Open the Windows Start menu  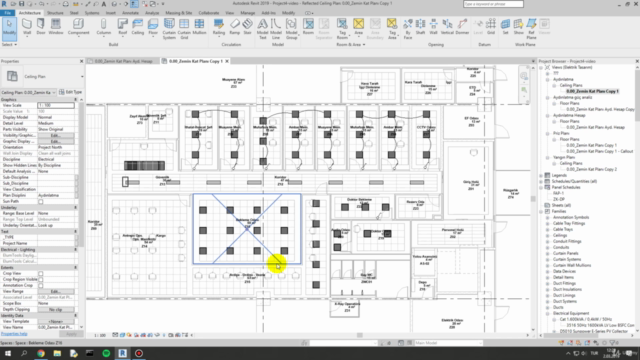click(x=8, y=353)
